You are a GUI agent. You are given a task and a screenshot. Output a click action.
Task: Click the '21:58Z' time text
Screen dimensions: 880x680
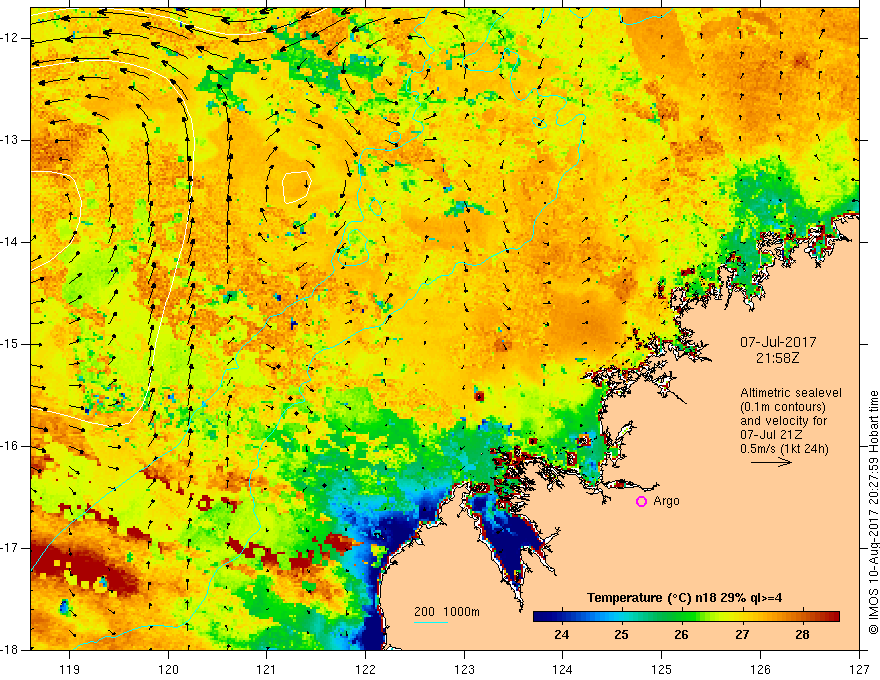[x=777, y=358]
